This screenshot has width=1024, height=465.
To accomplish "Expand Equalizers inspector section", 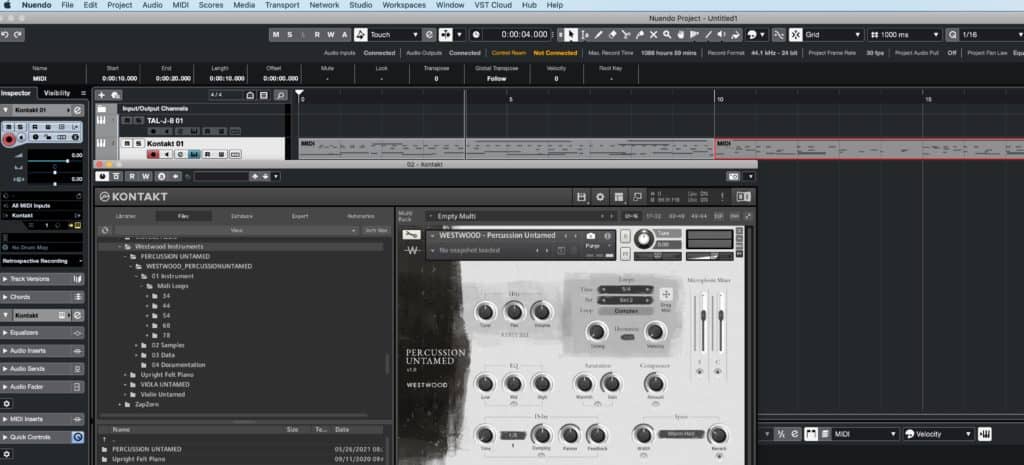I will coord(42,333).
